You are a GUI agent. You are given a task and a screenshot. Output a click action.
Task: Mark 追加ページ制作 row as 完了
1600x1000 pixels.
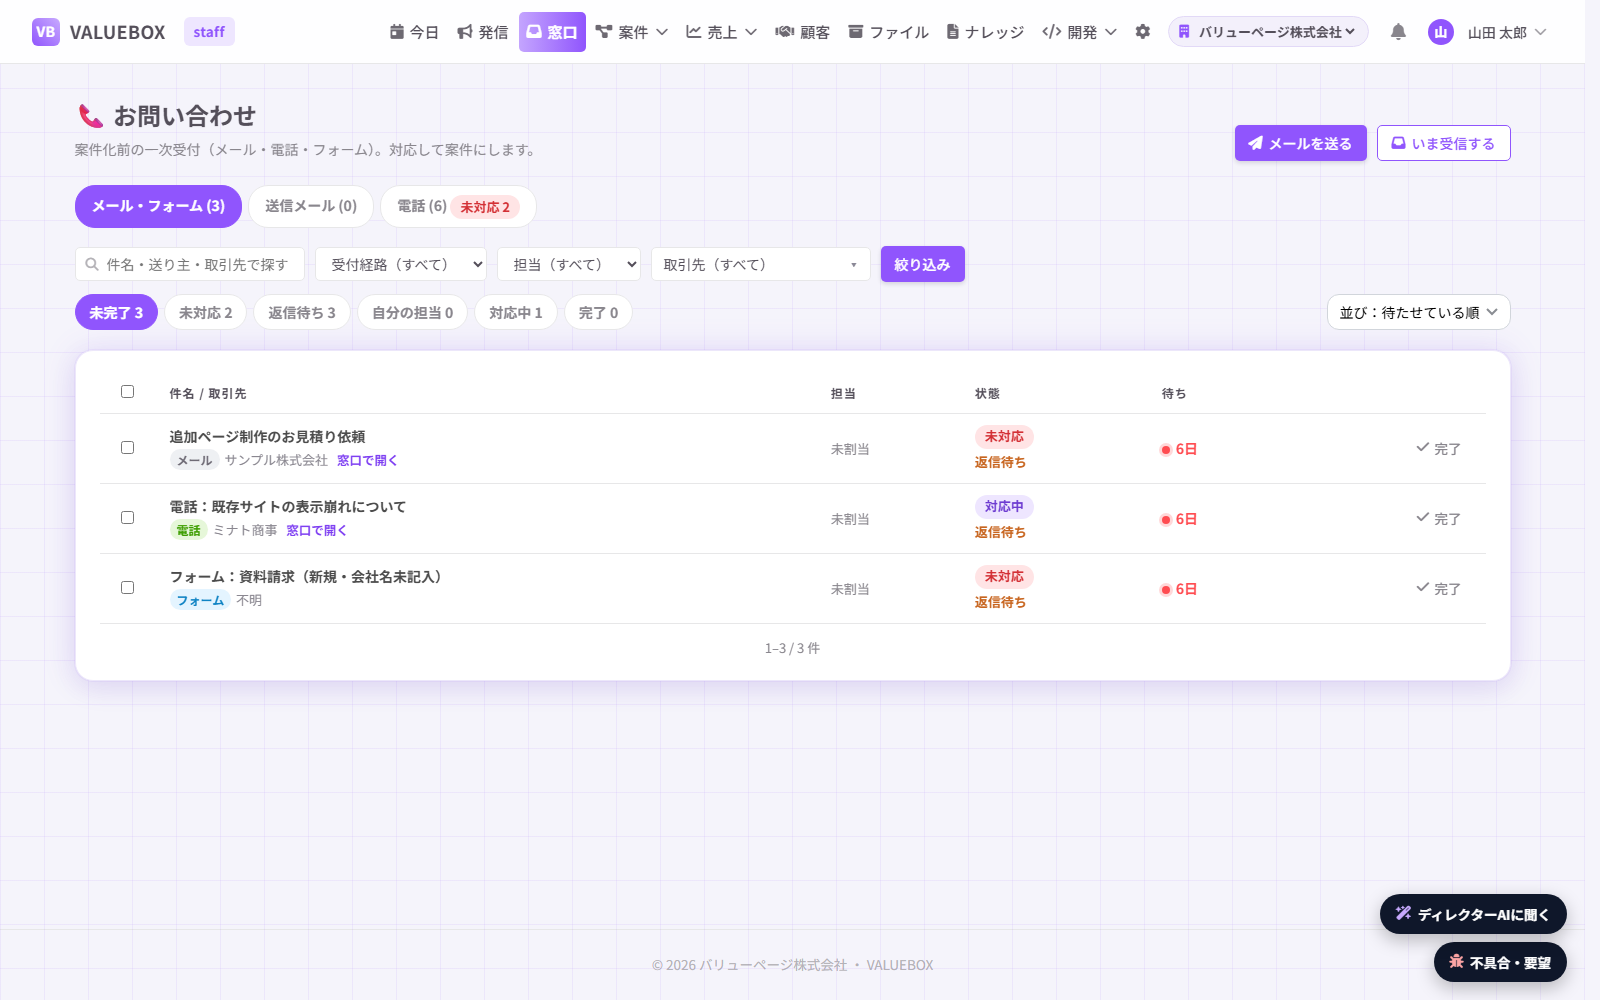tap(1438, 449)
